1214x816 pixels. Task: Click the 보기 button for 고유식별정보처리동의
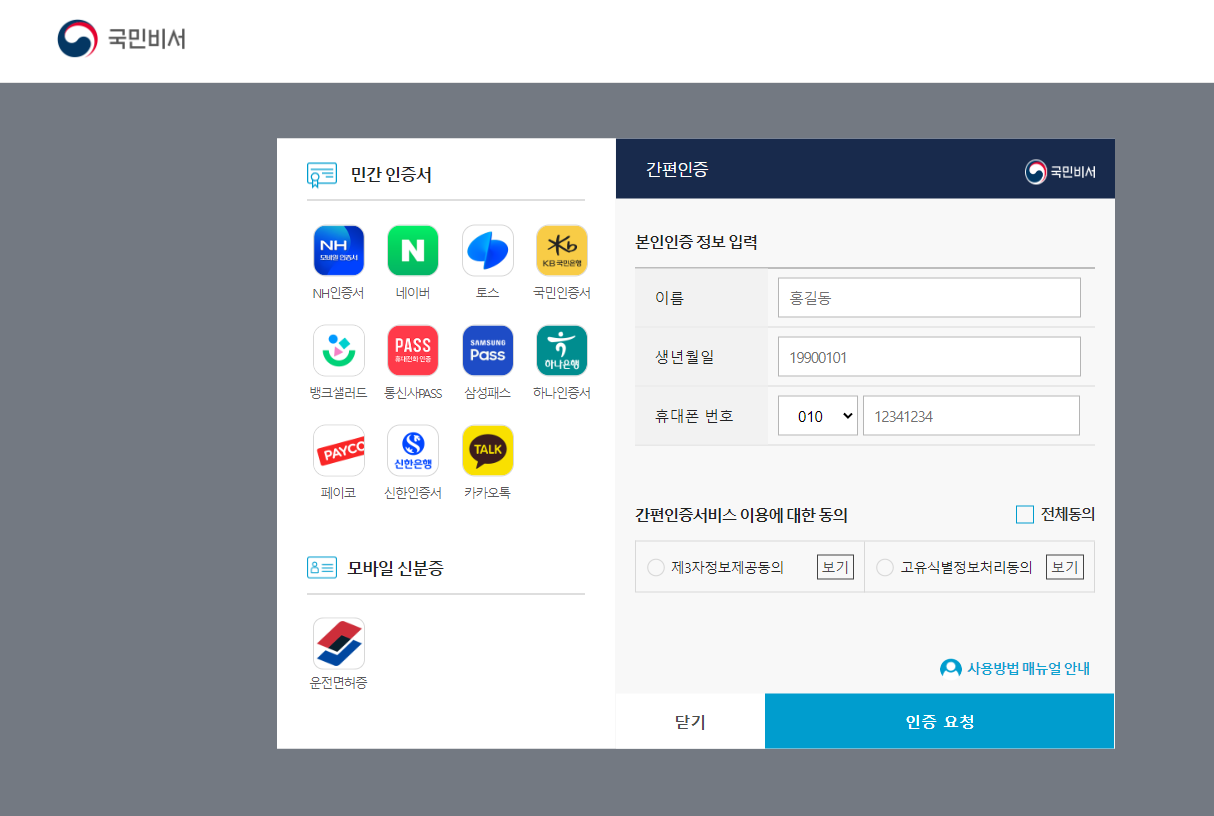1065,567
